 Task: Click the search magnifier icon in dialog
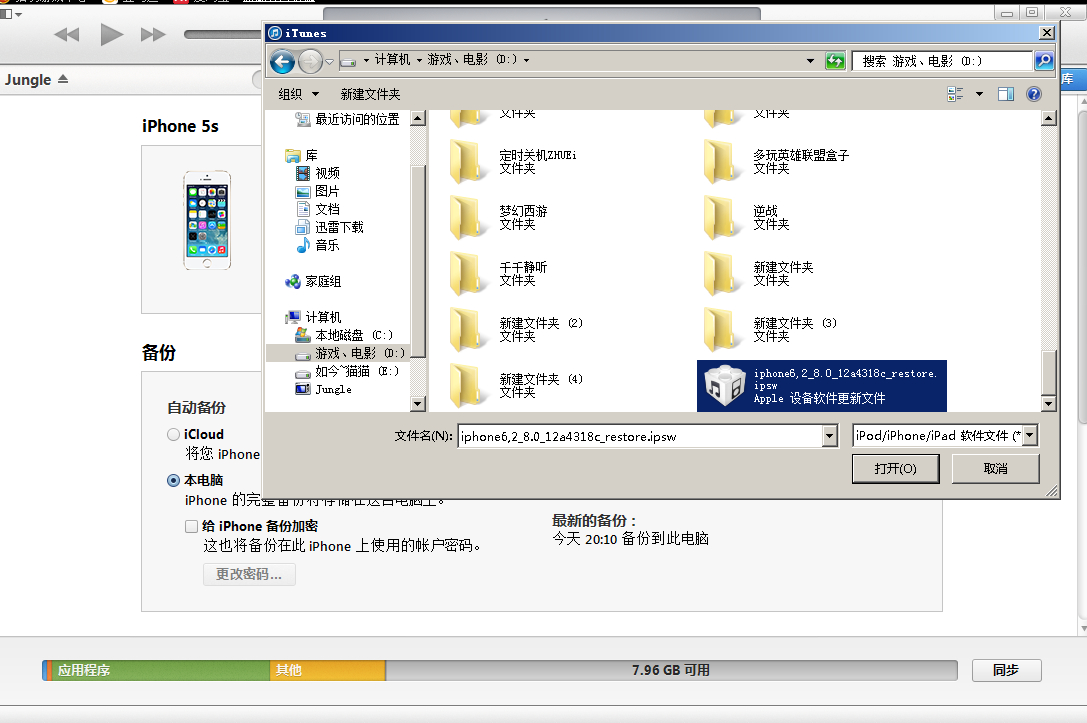click(x=1043, y=61)
